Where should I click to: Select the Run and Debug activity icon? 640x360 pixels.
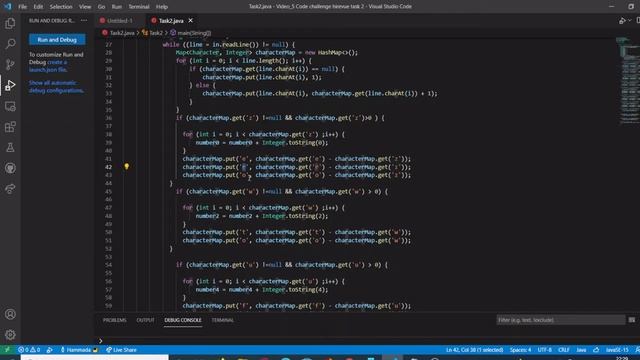(x=10, y=85)
